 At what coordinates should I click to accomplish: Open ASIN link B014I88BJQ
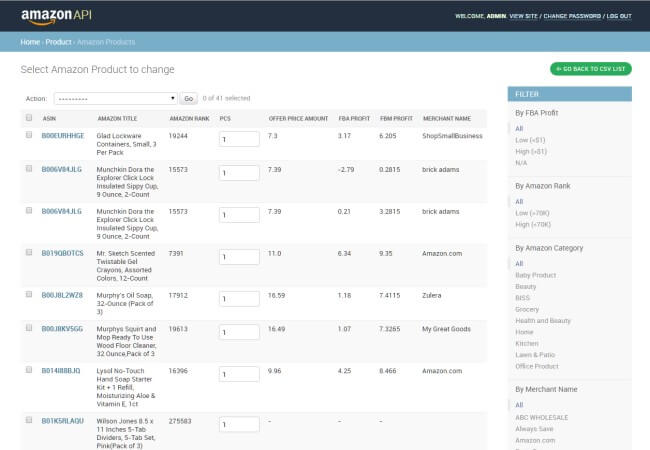tap(62, 370)
